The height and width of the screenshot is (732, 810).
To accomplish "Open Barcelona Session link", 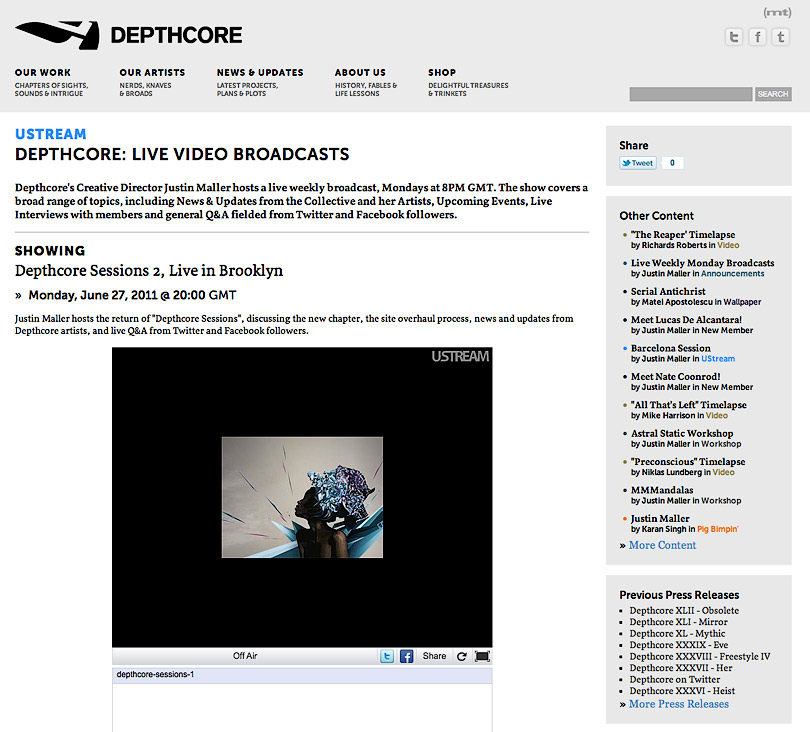I will [x=671, y=348].
